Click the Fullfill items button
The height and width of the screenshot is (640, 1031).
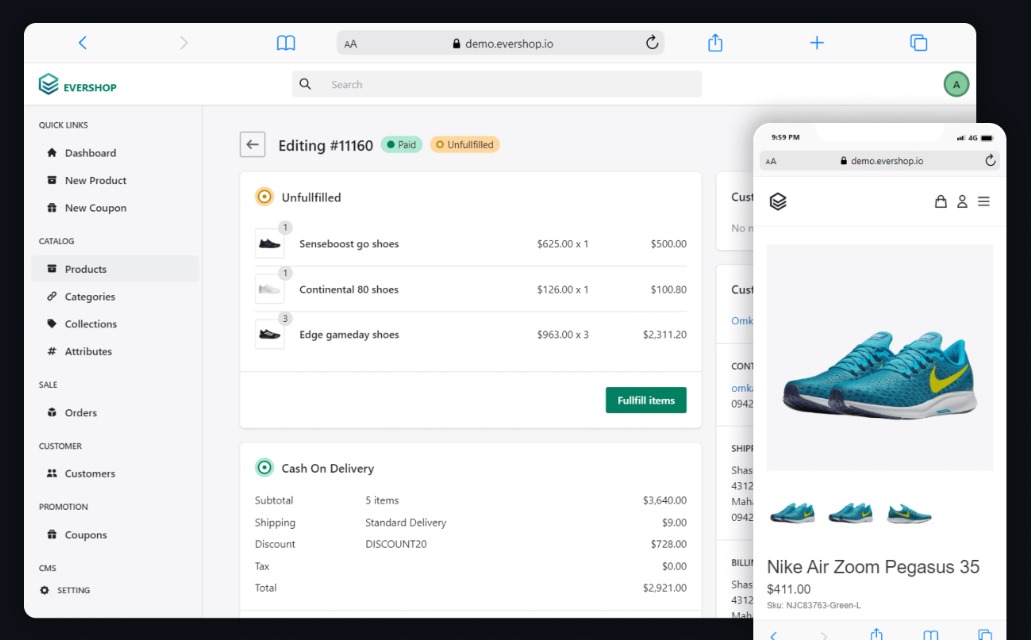click(x=646, y=400)
